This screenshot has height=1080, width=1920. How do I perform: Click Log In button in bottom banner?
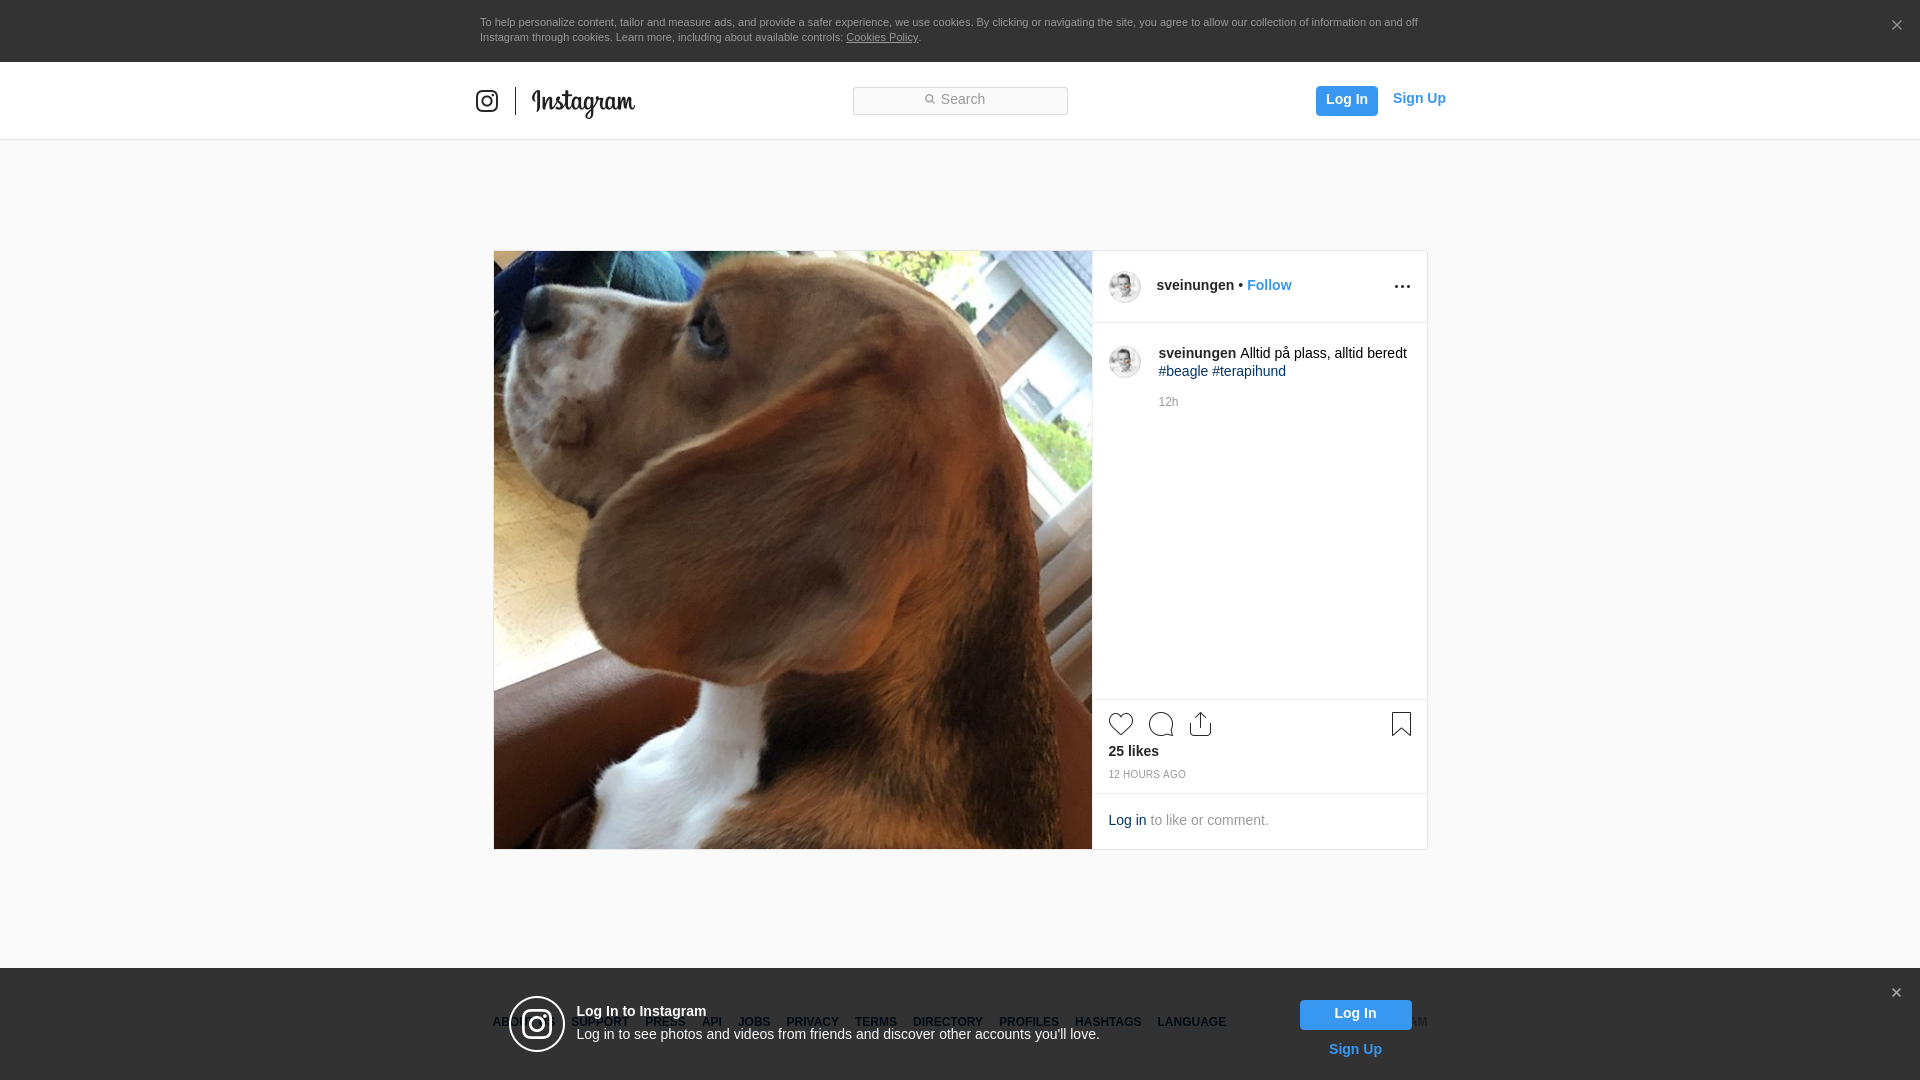pyautogui.click(x=1355, y=1015)
